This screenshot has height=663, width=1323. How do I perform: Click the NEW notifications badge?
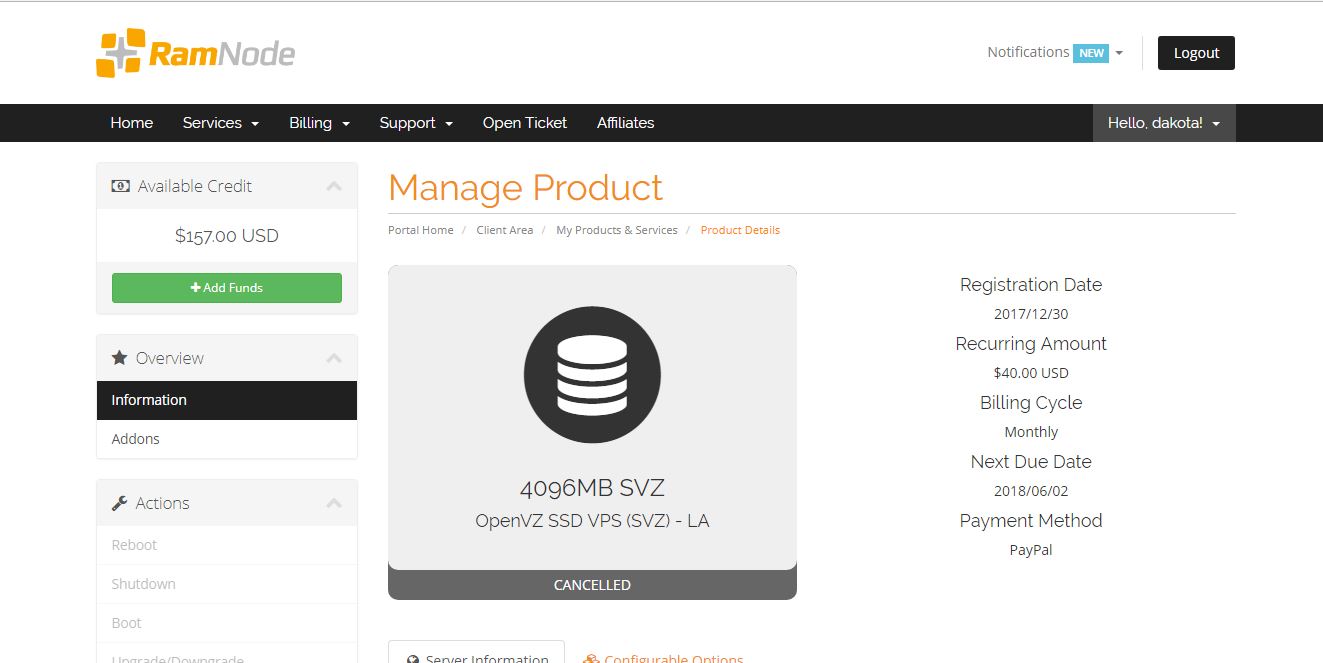click(x=1091, y=53)
